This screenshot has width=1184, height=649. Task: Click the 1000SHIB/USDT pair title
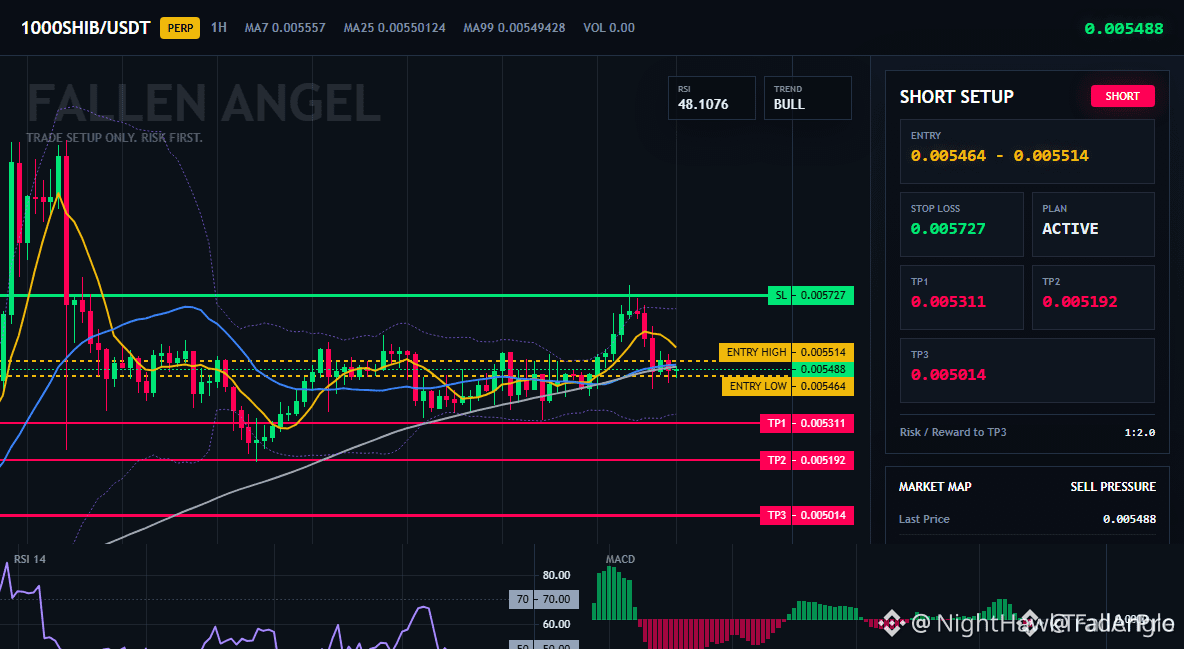[x=85, y=28]
